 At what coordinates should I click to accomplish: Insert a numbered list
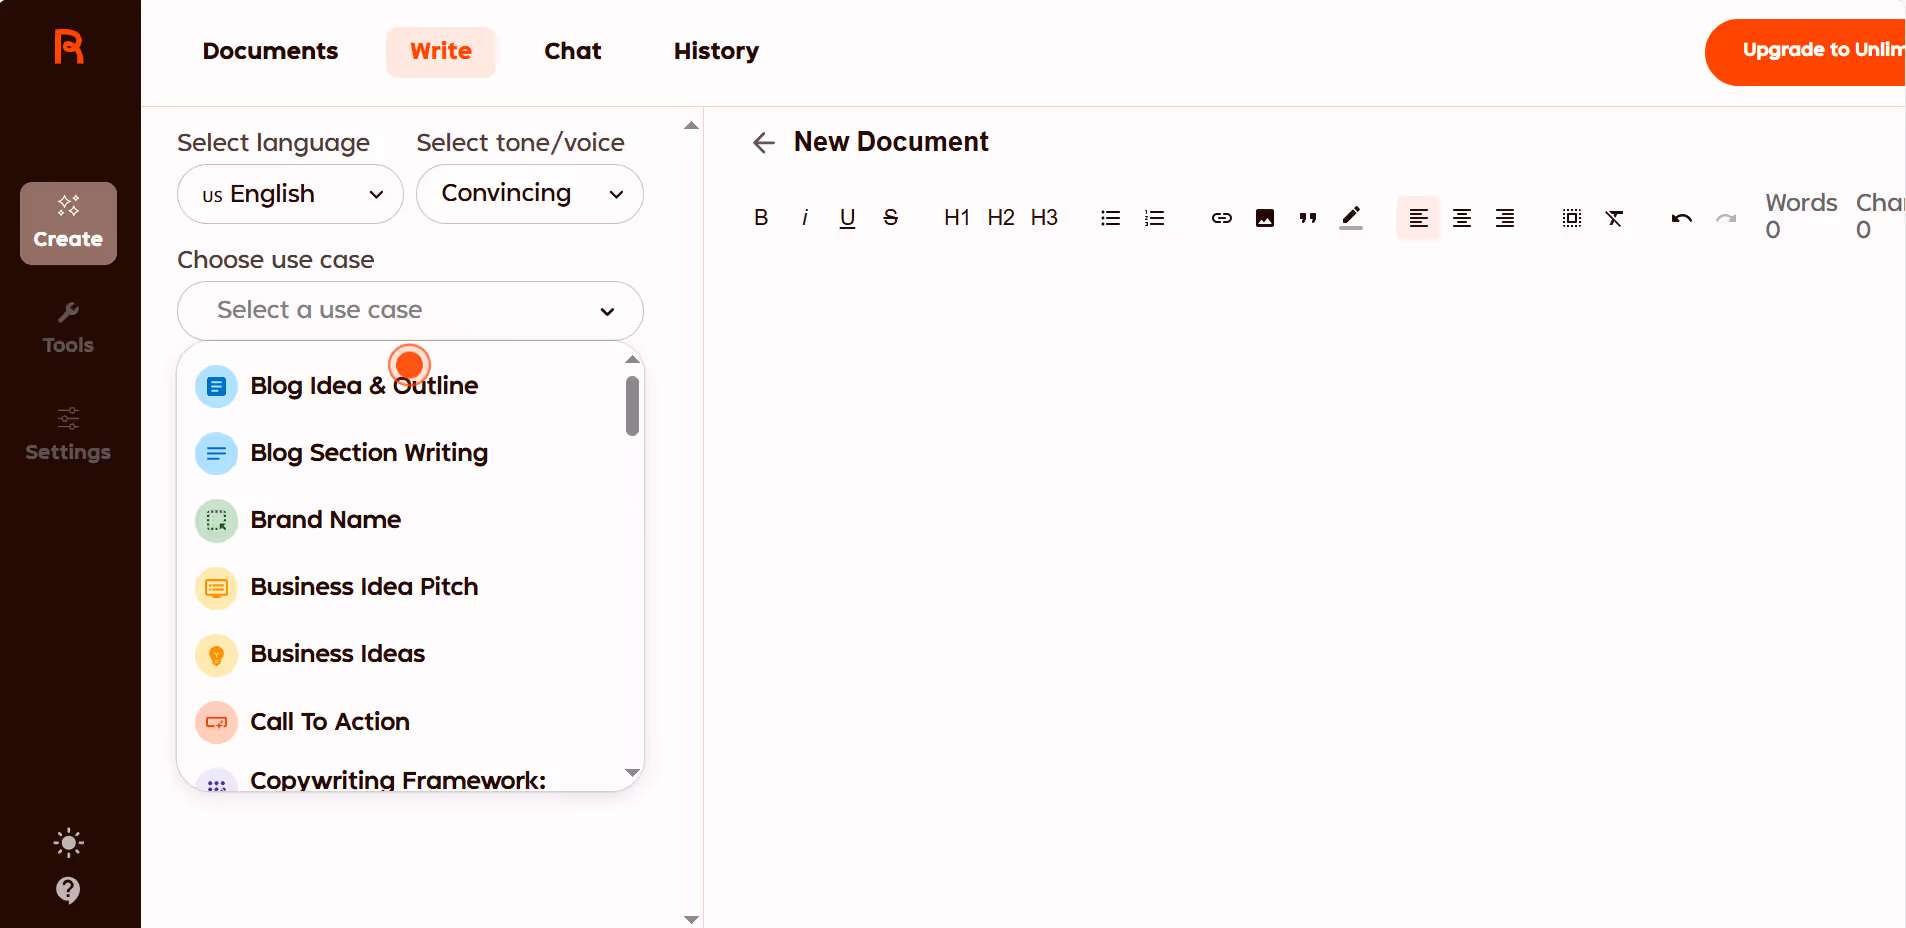1154,218
